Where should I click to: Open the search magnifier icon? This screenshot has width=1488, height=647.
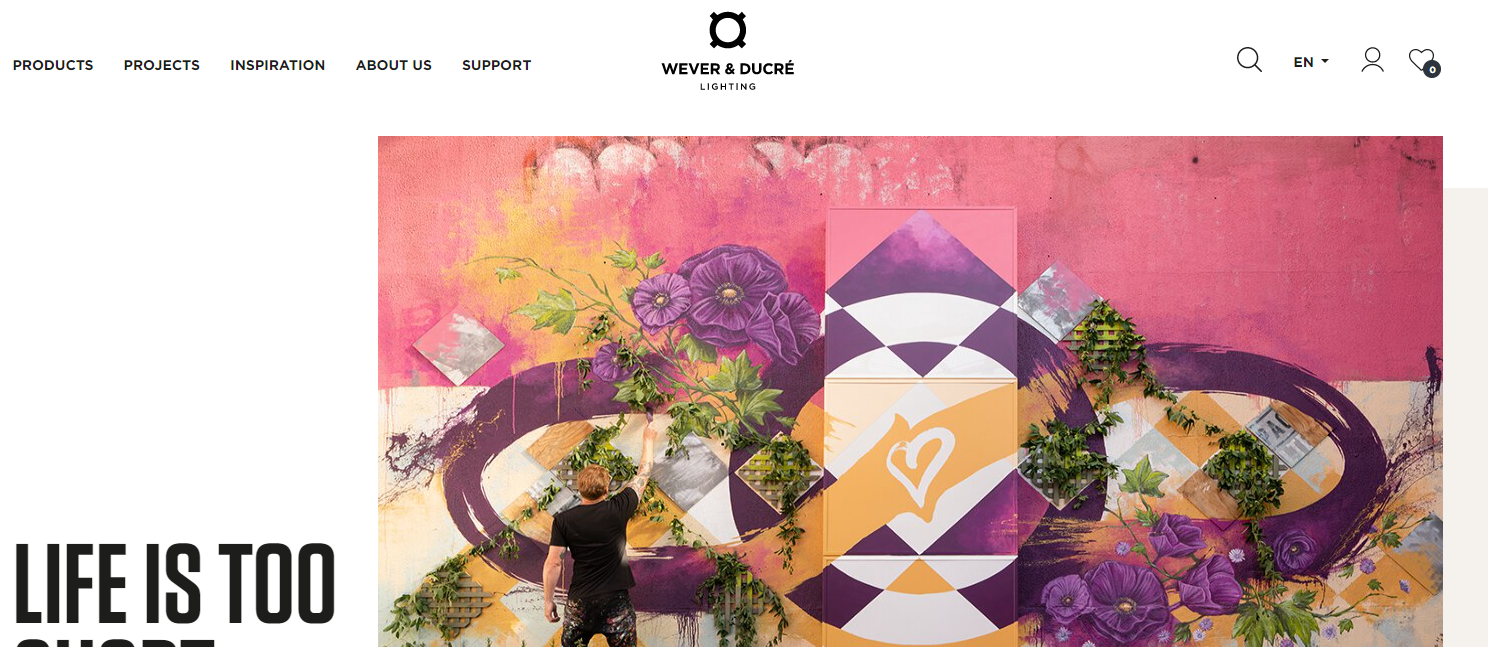click(1249, 60)
